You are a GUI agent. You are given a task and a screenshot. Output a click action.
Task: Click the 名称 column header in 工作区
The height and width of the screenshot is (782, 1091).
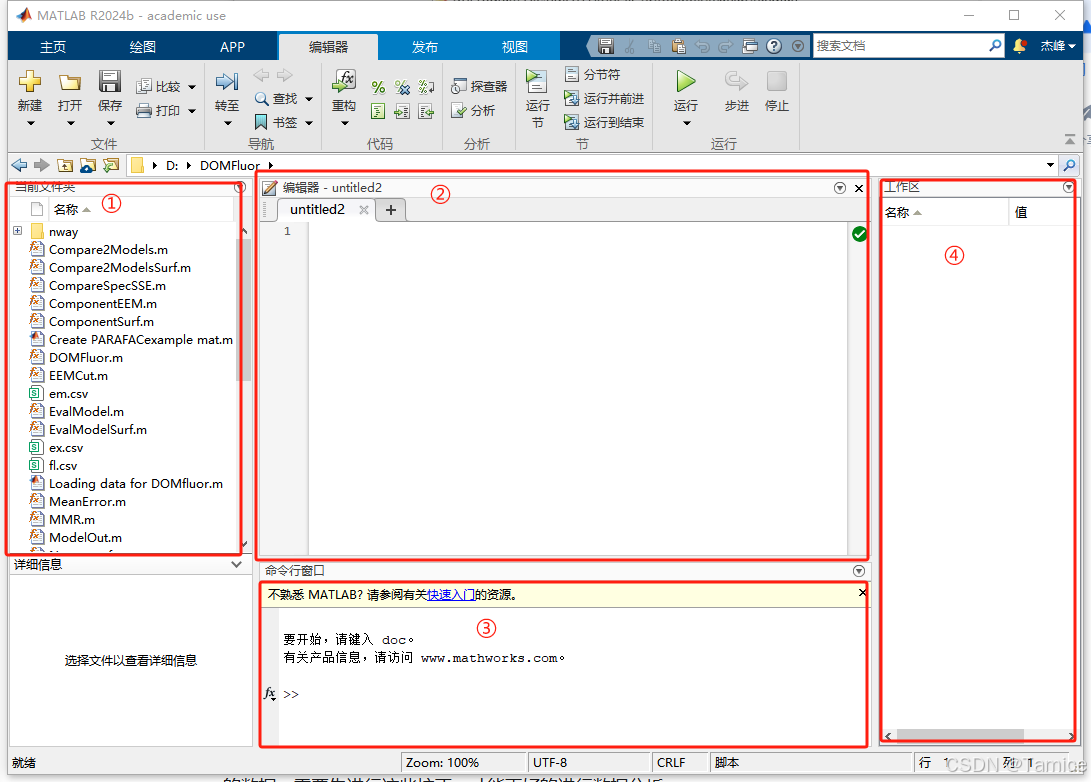945,212
